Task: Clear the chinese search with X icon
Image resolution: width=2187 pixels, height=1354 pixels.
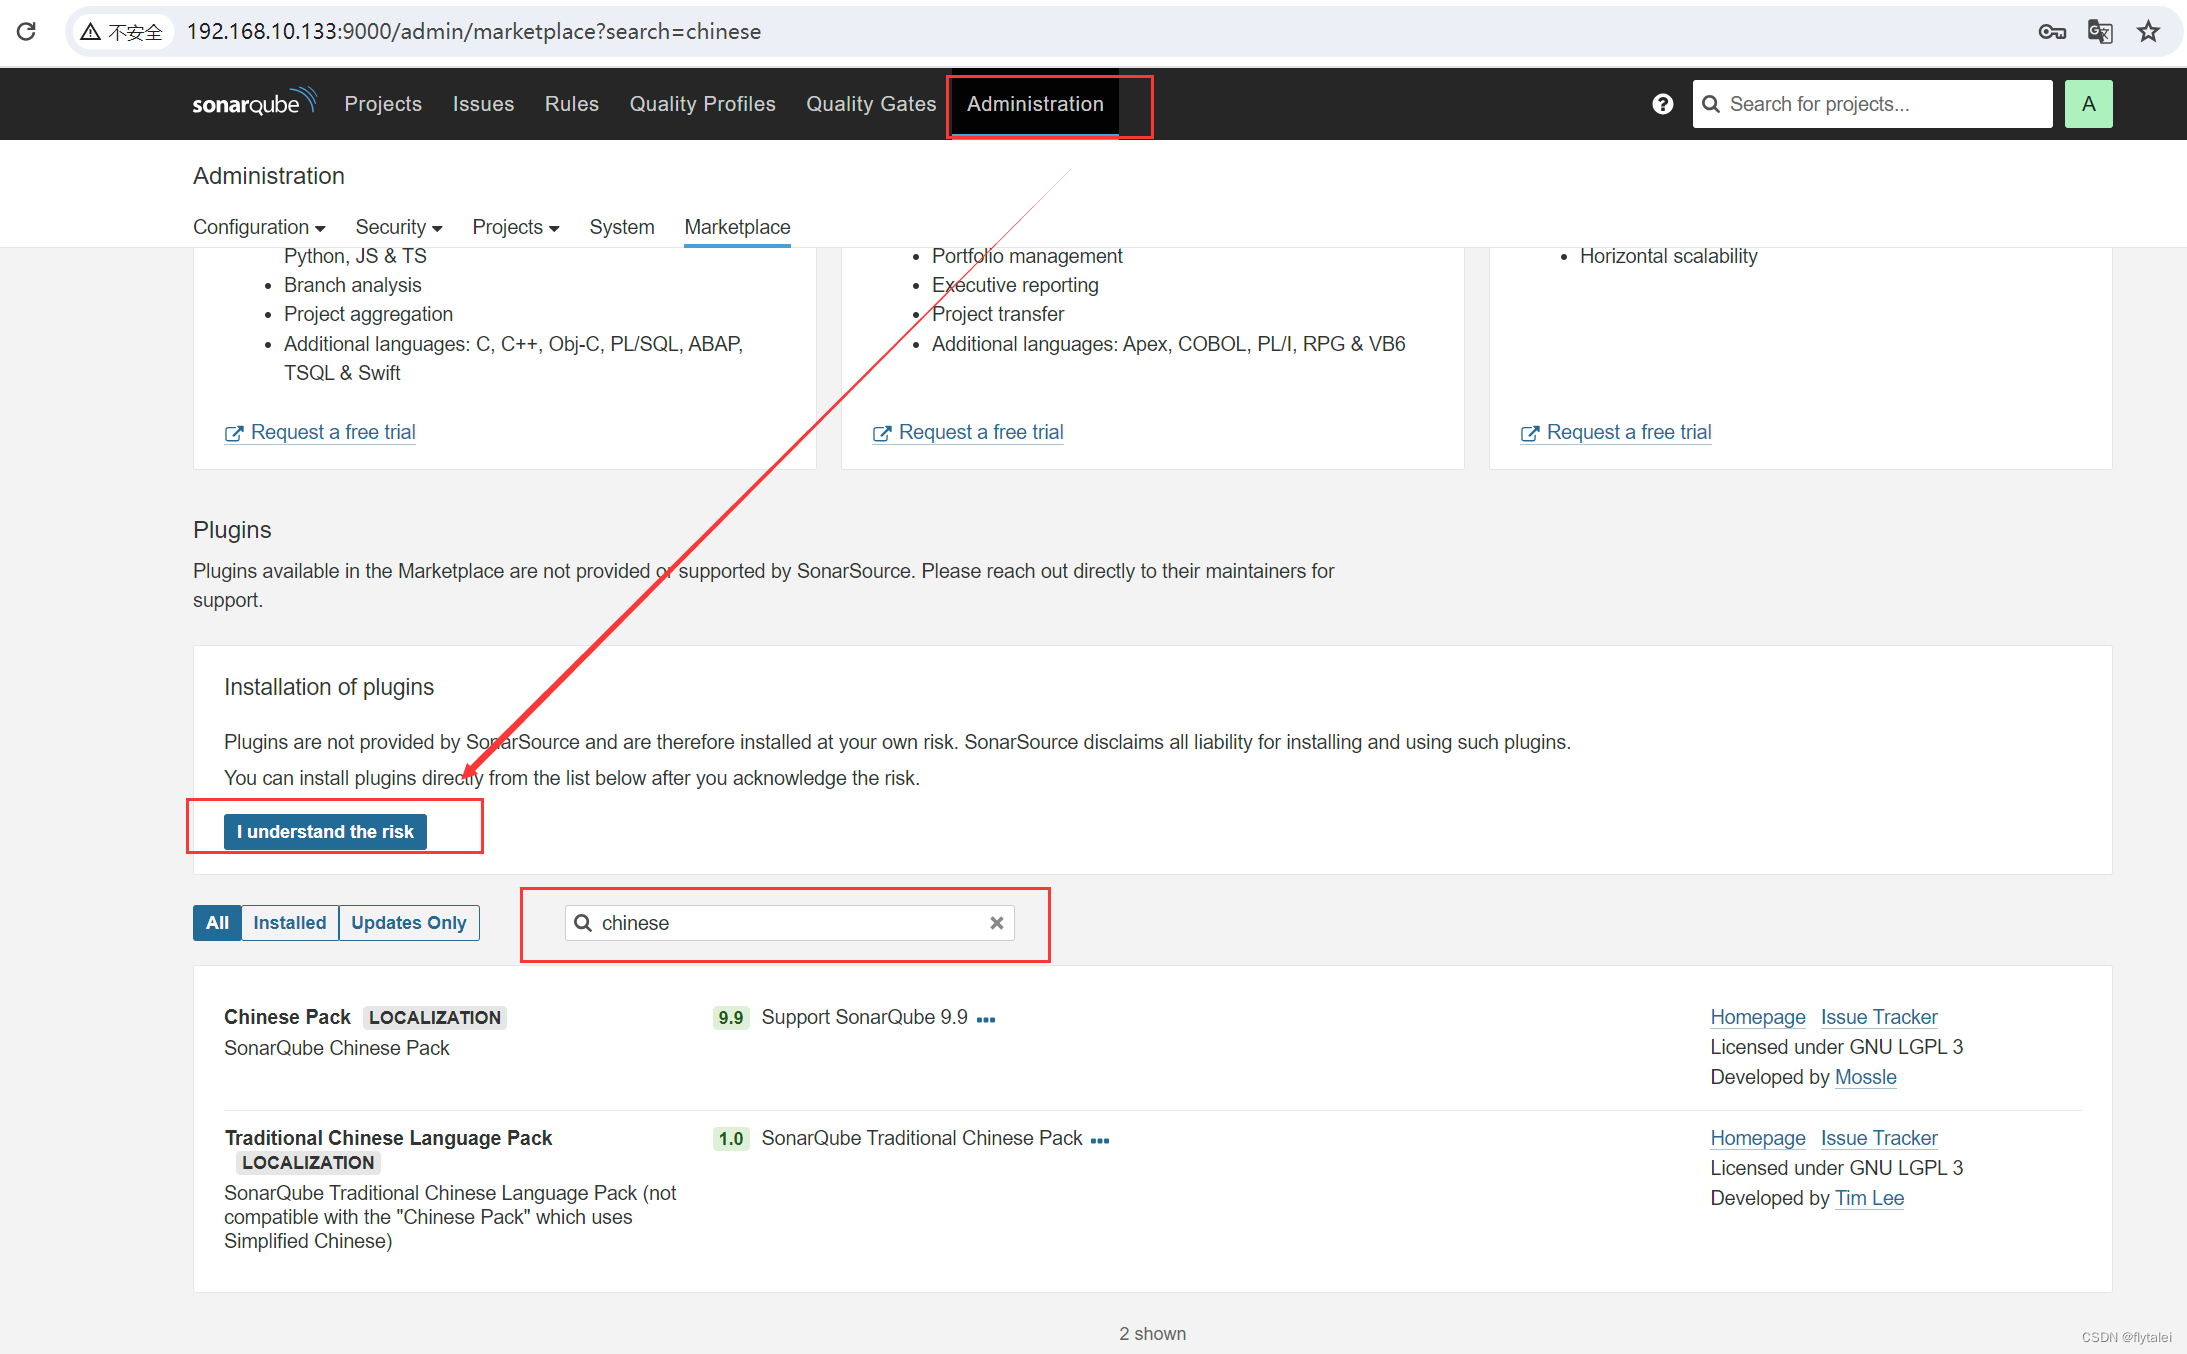Action: pyautogui.click(x=996, y=923)
